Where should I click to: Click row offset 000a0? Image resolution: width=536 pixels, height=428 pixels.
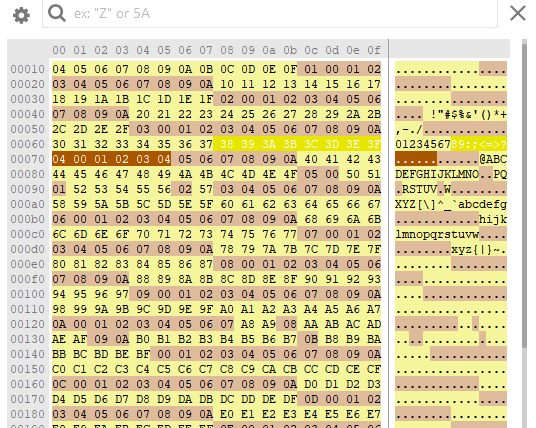pos(28,204)
